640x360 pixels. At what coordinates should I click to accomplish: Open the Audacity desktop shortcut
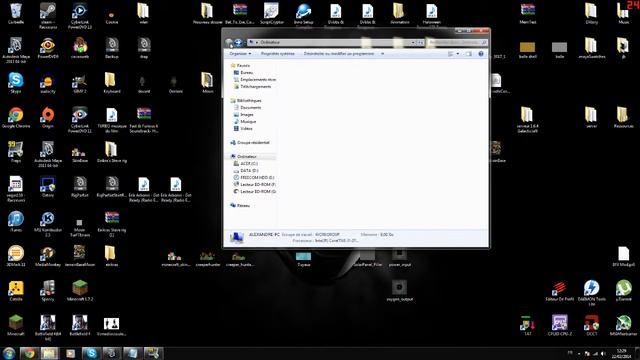(47, 83)
